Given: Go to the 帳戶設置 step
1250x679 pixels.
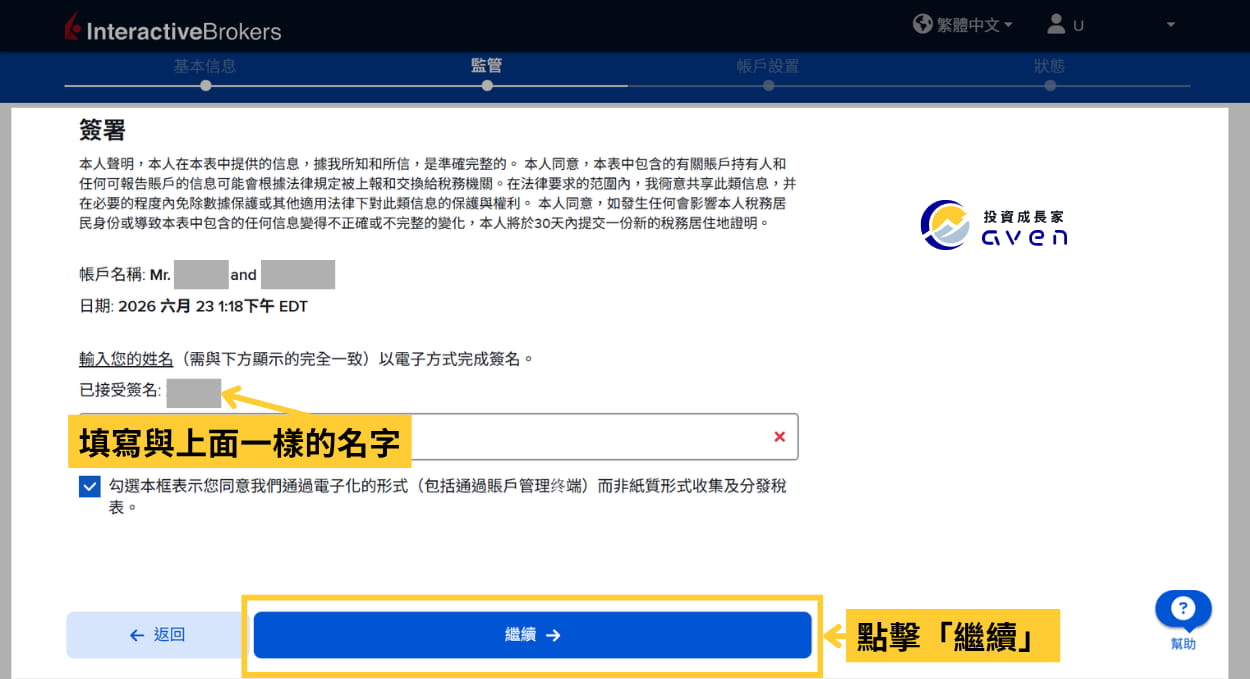Looking at the screenshot, I should (768, 66).
